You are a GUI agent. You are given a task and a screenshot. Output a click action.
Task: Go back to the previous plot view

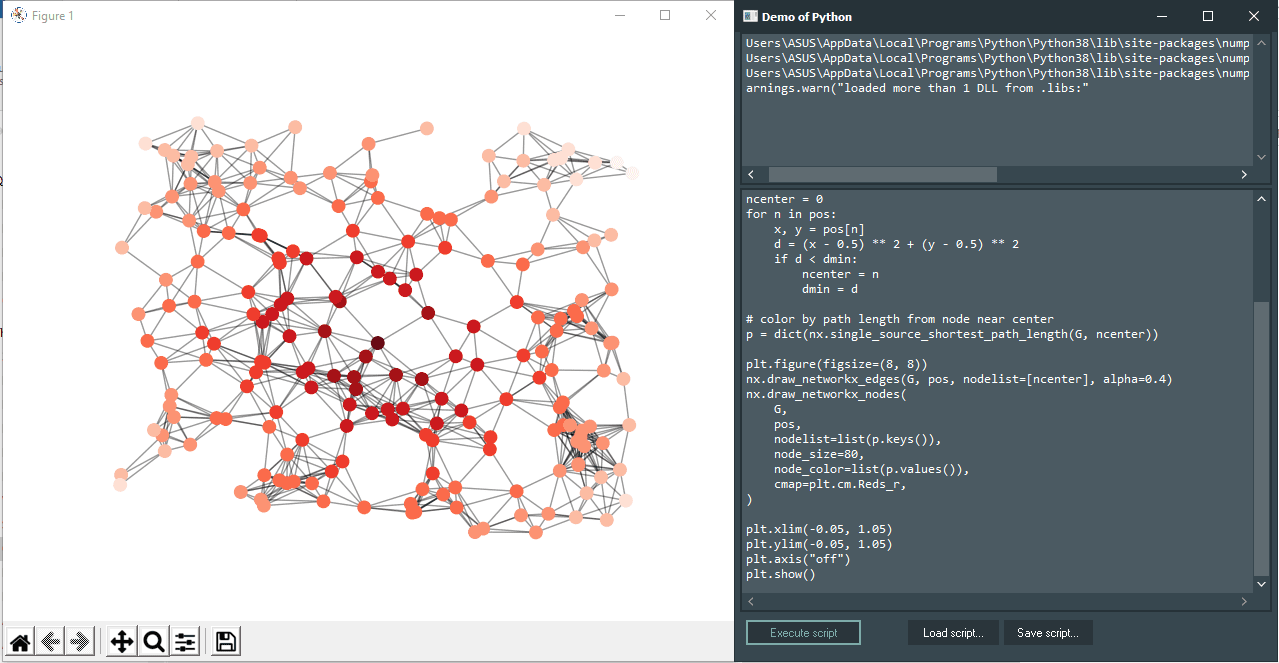tap(51, 641)
